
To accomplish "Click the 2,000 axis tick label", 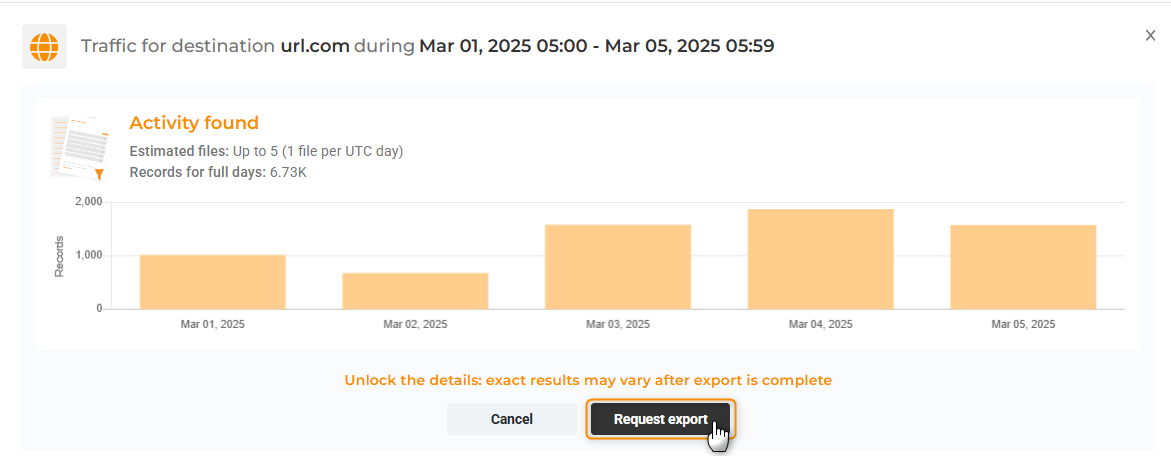I will click(x=88, y=202).
